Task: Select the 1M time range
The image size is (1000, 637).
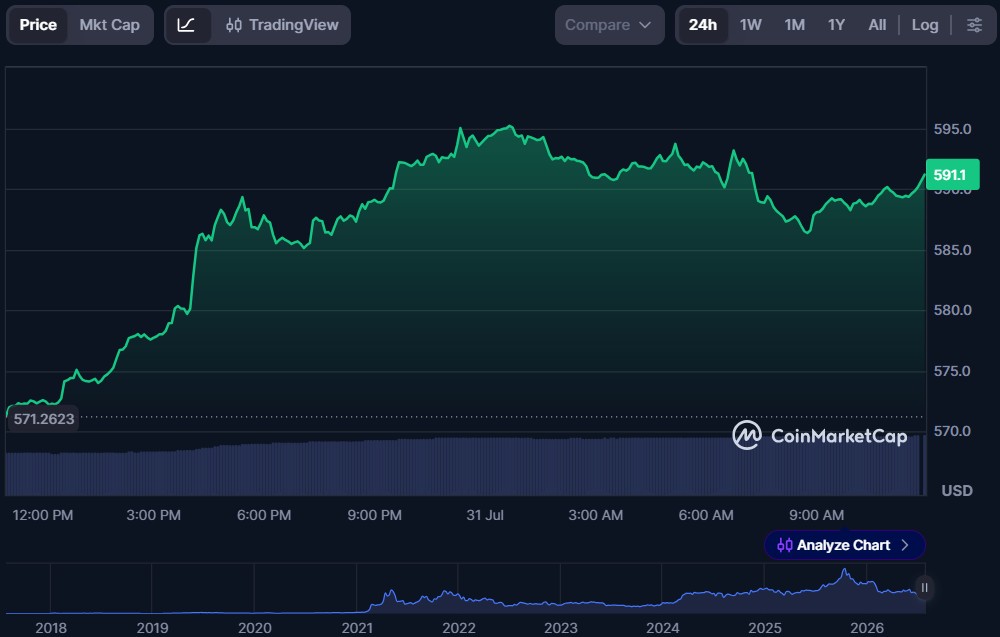Action: click(795, 25)
